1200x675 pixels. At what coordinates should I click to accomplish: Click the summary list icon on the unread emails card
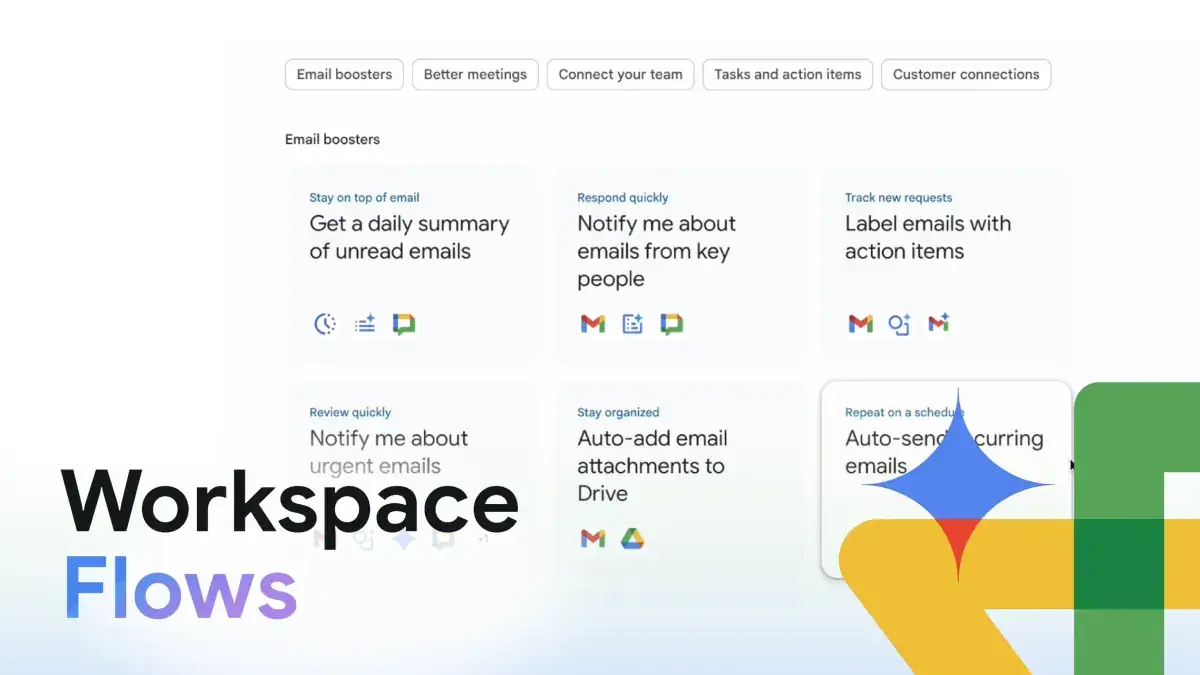pos(364,323)
